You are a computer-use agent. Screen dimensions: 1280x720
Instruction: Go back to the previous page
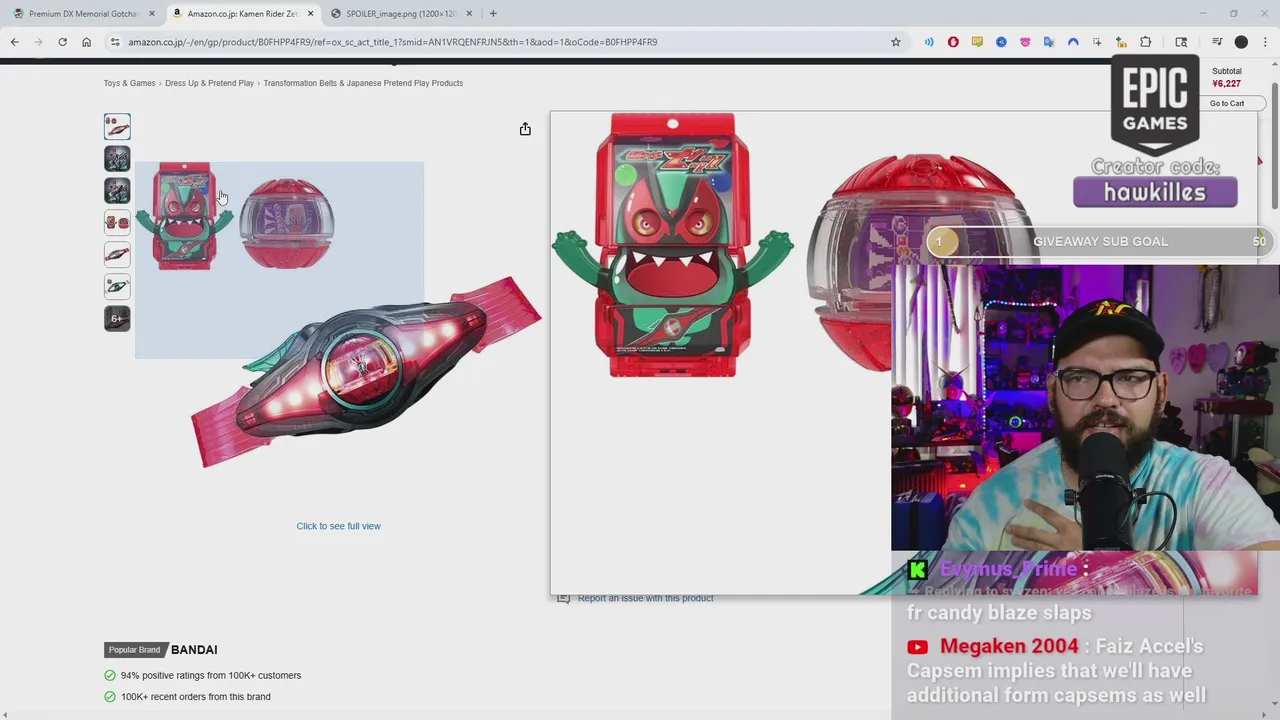[14, 42]
